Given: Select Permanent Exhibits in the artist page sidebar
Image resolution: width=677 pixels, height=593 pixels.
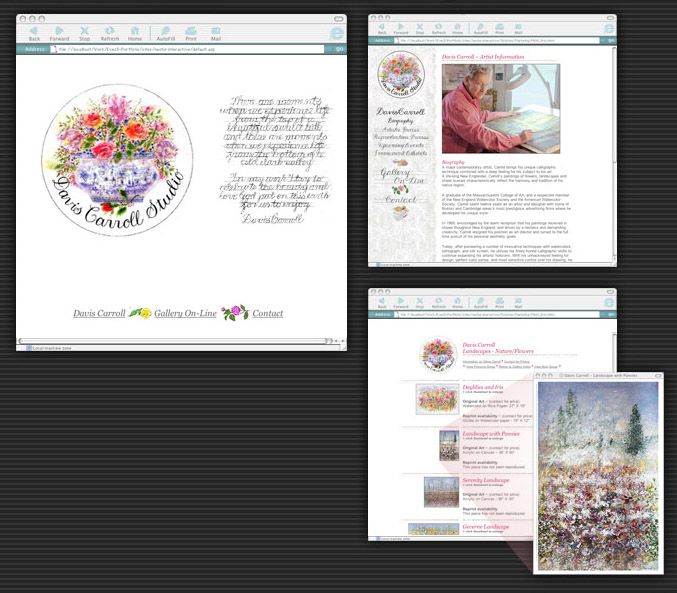Looking at the screenshot, I should click(401, 153).
